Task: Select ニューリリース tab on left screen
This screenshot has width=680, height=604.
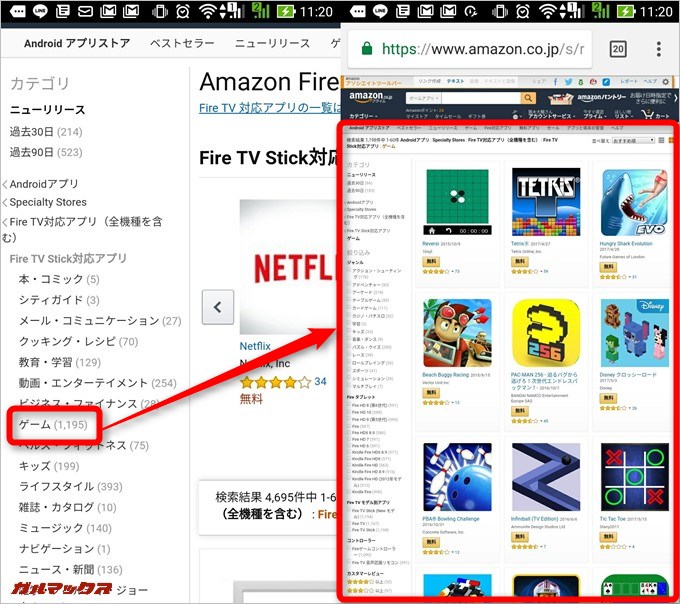Action: [272, 43]
